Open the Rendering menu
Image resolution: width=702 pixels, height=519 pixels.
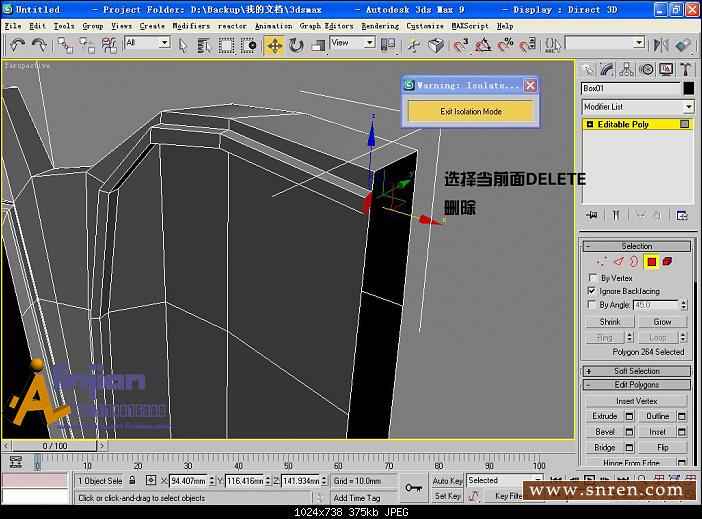coord(380,26)
